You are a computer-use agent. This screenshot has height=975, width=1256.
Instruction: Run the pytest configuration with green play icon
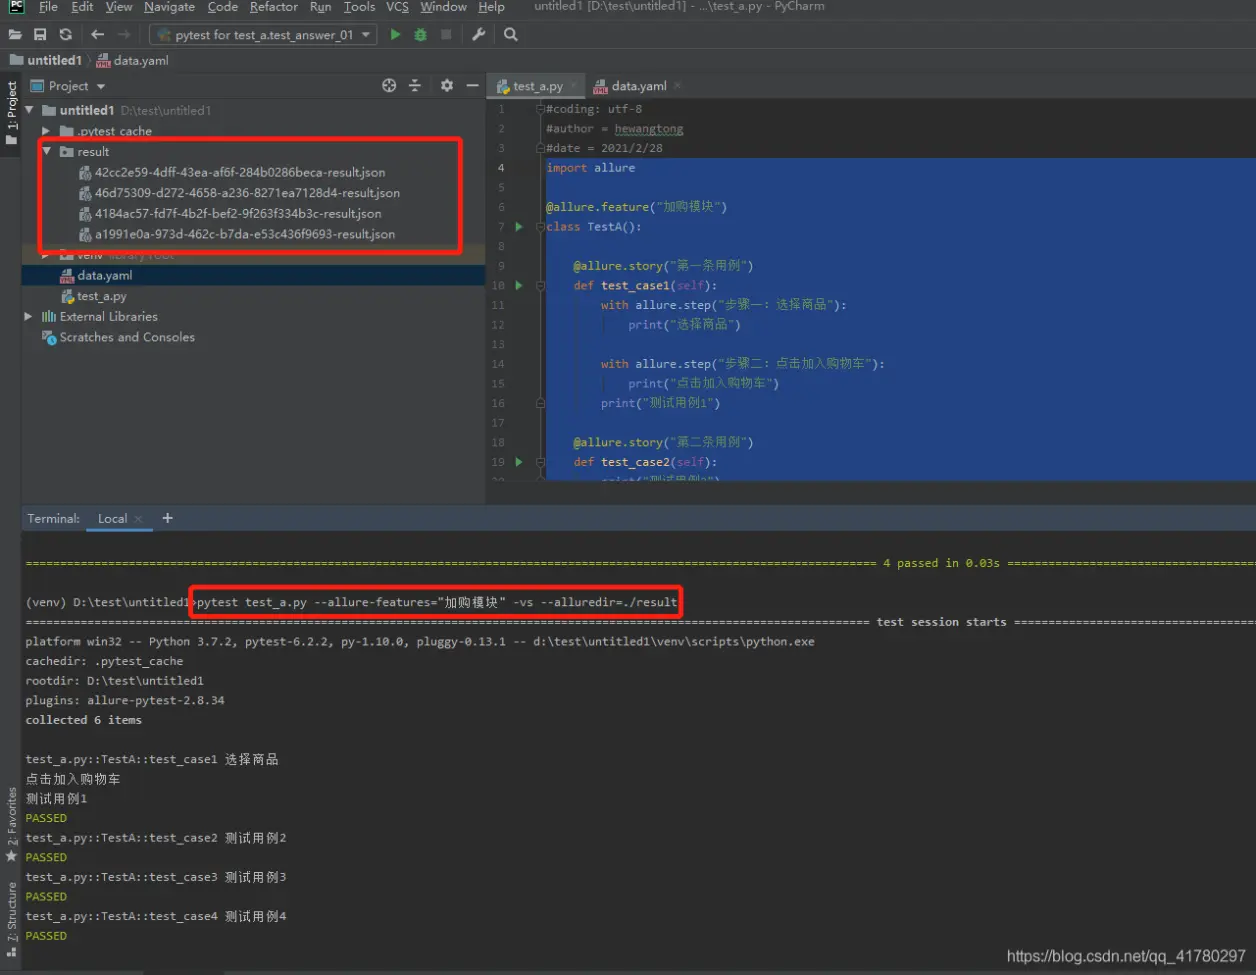(395, 34)
